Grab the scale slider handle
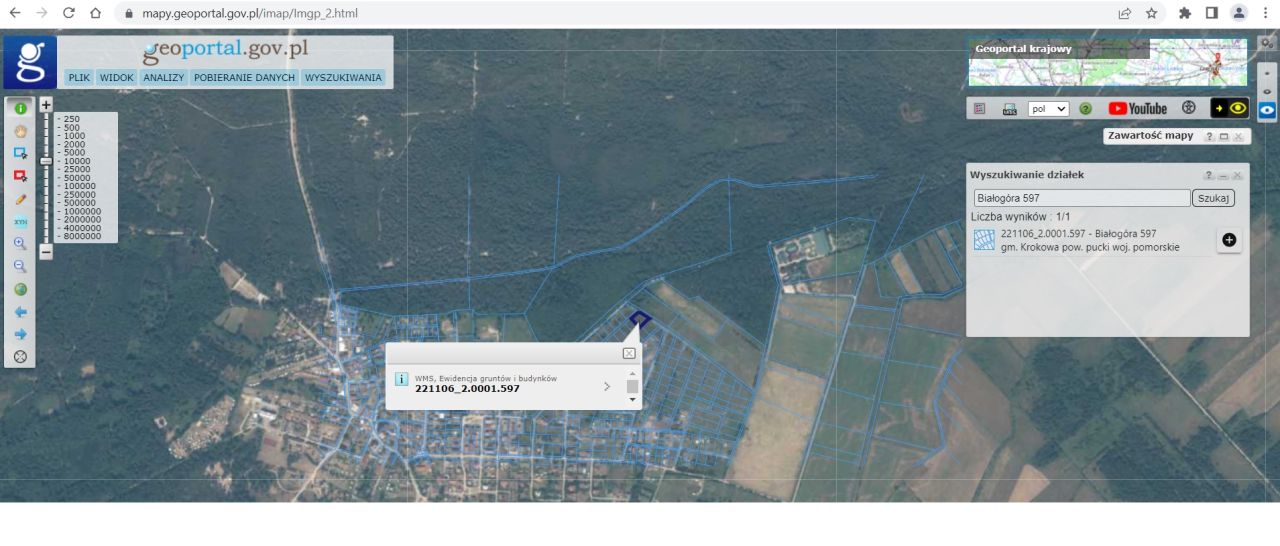The width and height of the screenshot is (1280, 546). (46, 160)
